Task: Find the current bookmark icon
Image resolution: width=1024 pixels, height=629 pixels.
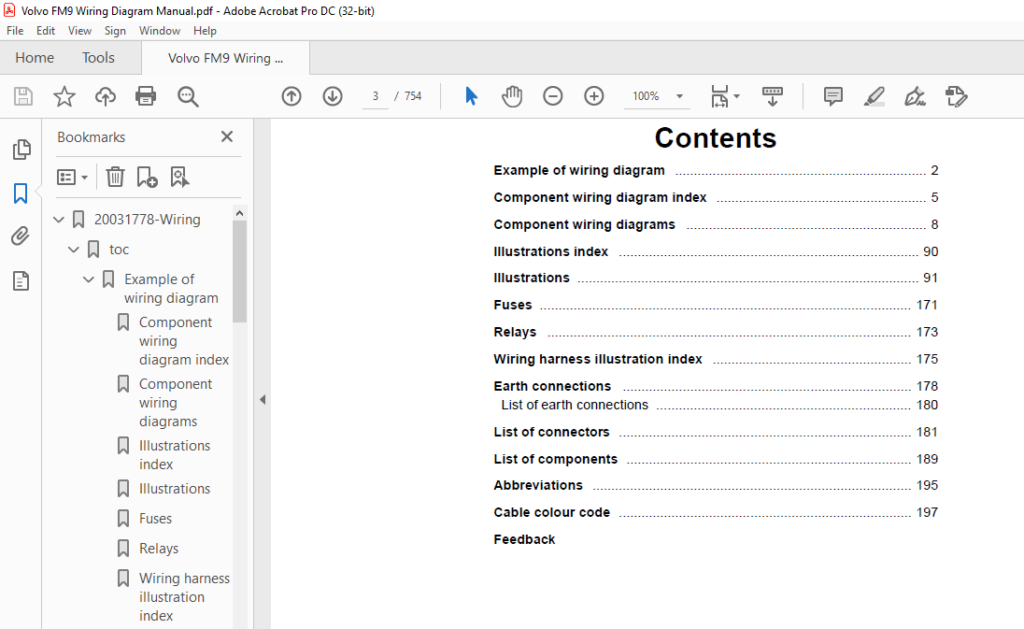Action: [x=179, y=177]
